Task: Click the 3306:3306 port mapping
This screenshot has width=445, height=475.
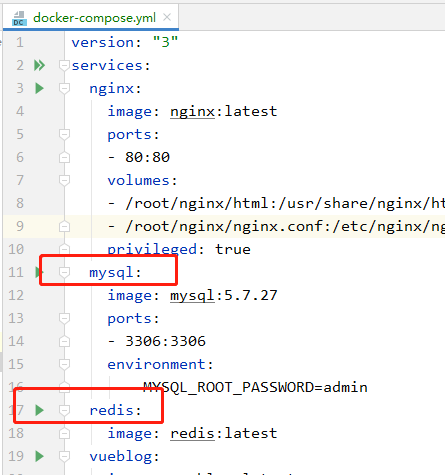Action: pyautogui.click(x=165, y=341)
